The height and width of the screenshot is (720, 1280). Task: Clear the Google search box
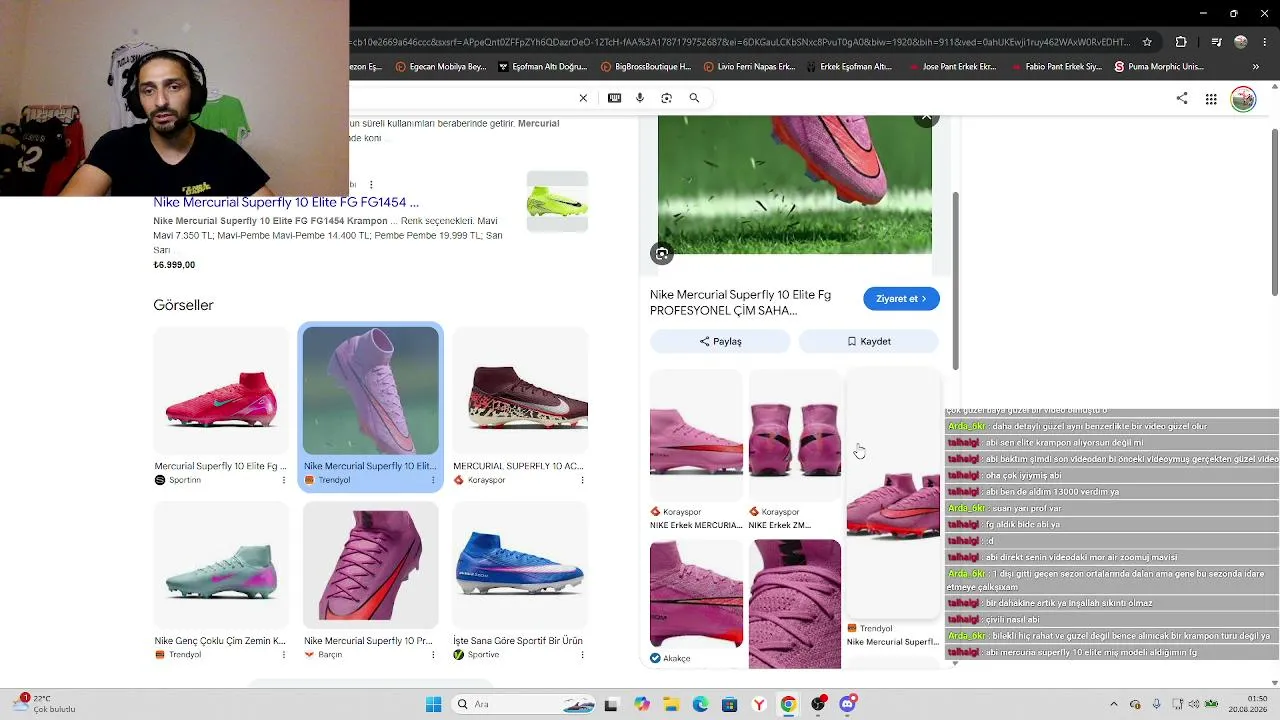(x=583, y=98)
